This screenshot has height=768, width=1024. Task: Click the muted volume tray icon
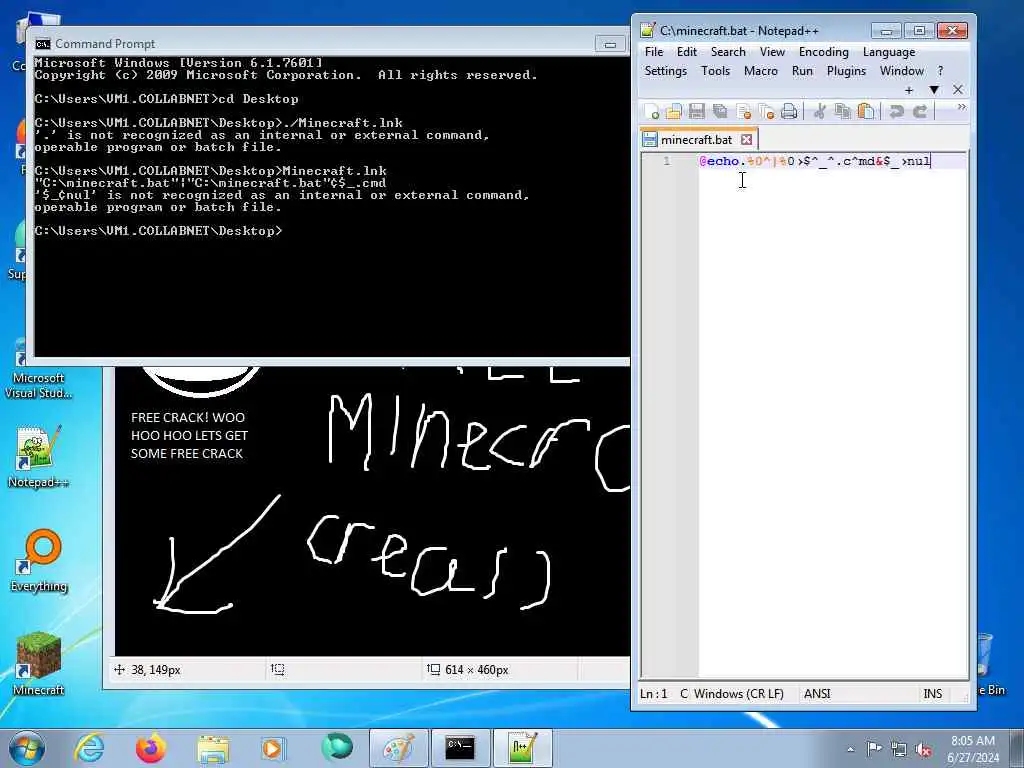(923, 749)
